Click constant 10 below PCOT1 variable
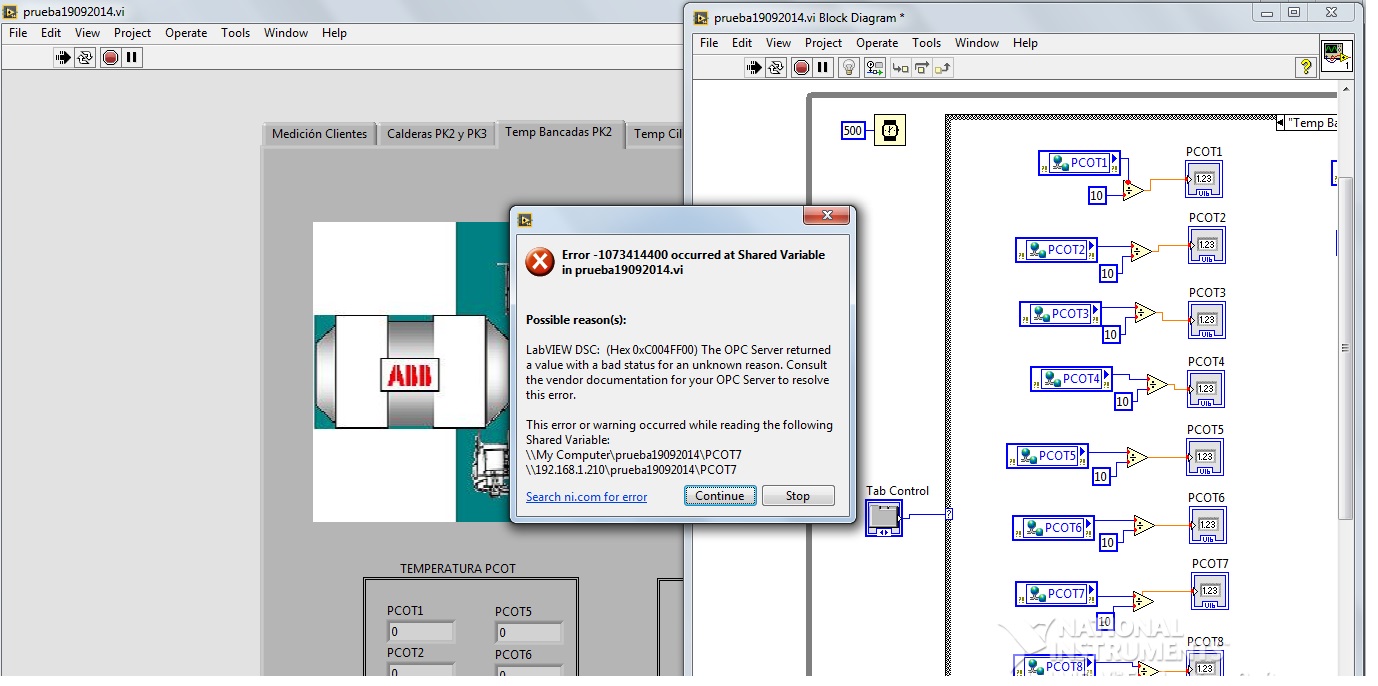Screen dimensions: 1378x686 (x=1097, y=195)
